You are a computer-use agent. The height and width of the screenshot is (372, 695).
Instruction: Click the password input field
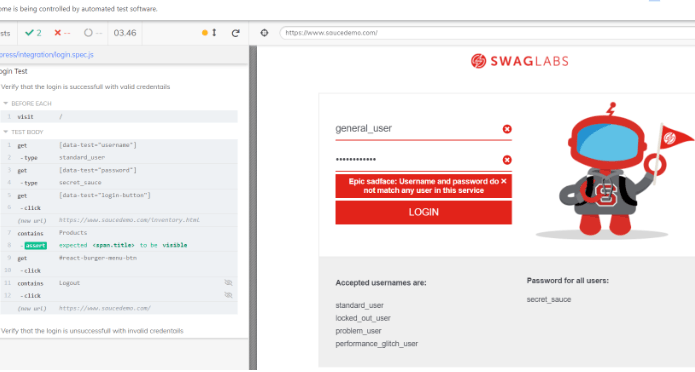point(423,160)
